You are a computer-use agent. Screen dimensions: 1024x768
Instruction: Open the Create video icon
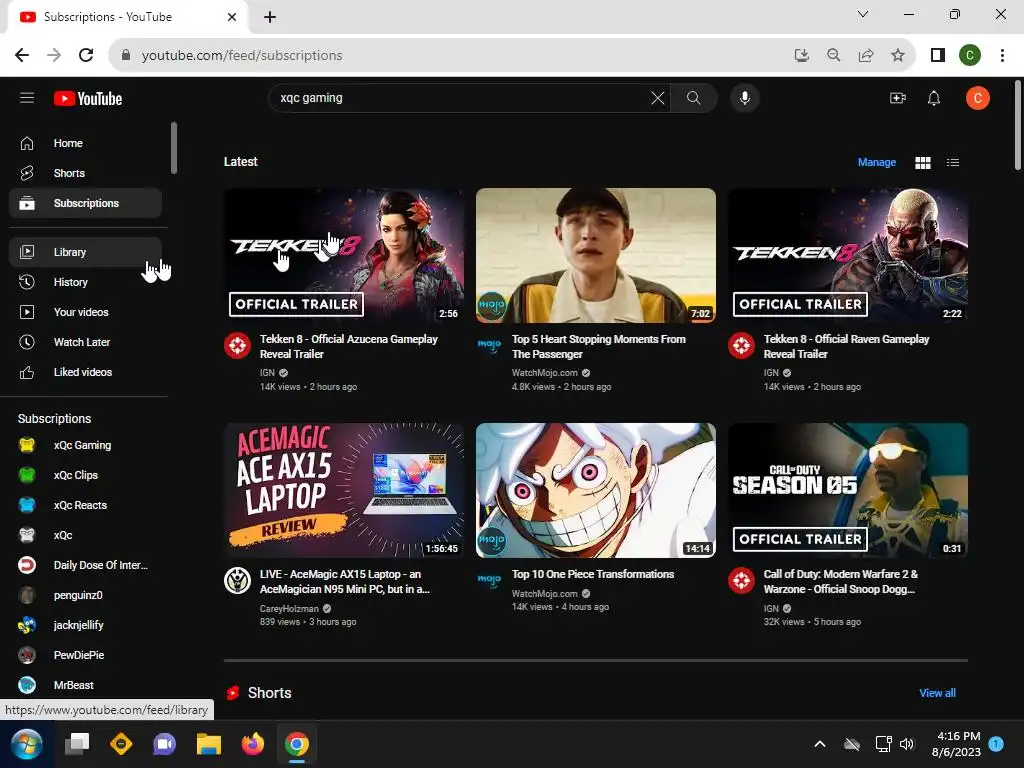click(x=898, y=98)
